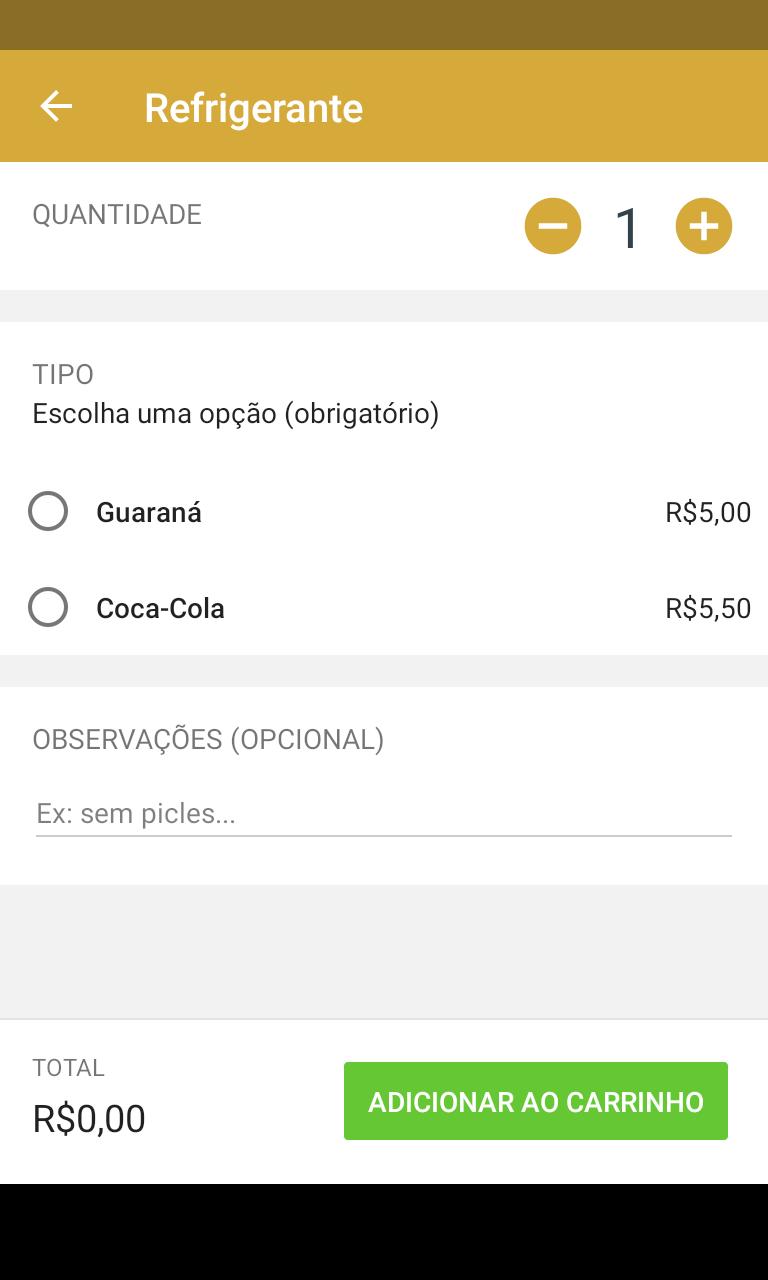Tap the R$5,00 price for Guaraná
This screenshot has height=1280, width=768.
707,512
